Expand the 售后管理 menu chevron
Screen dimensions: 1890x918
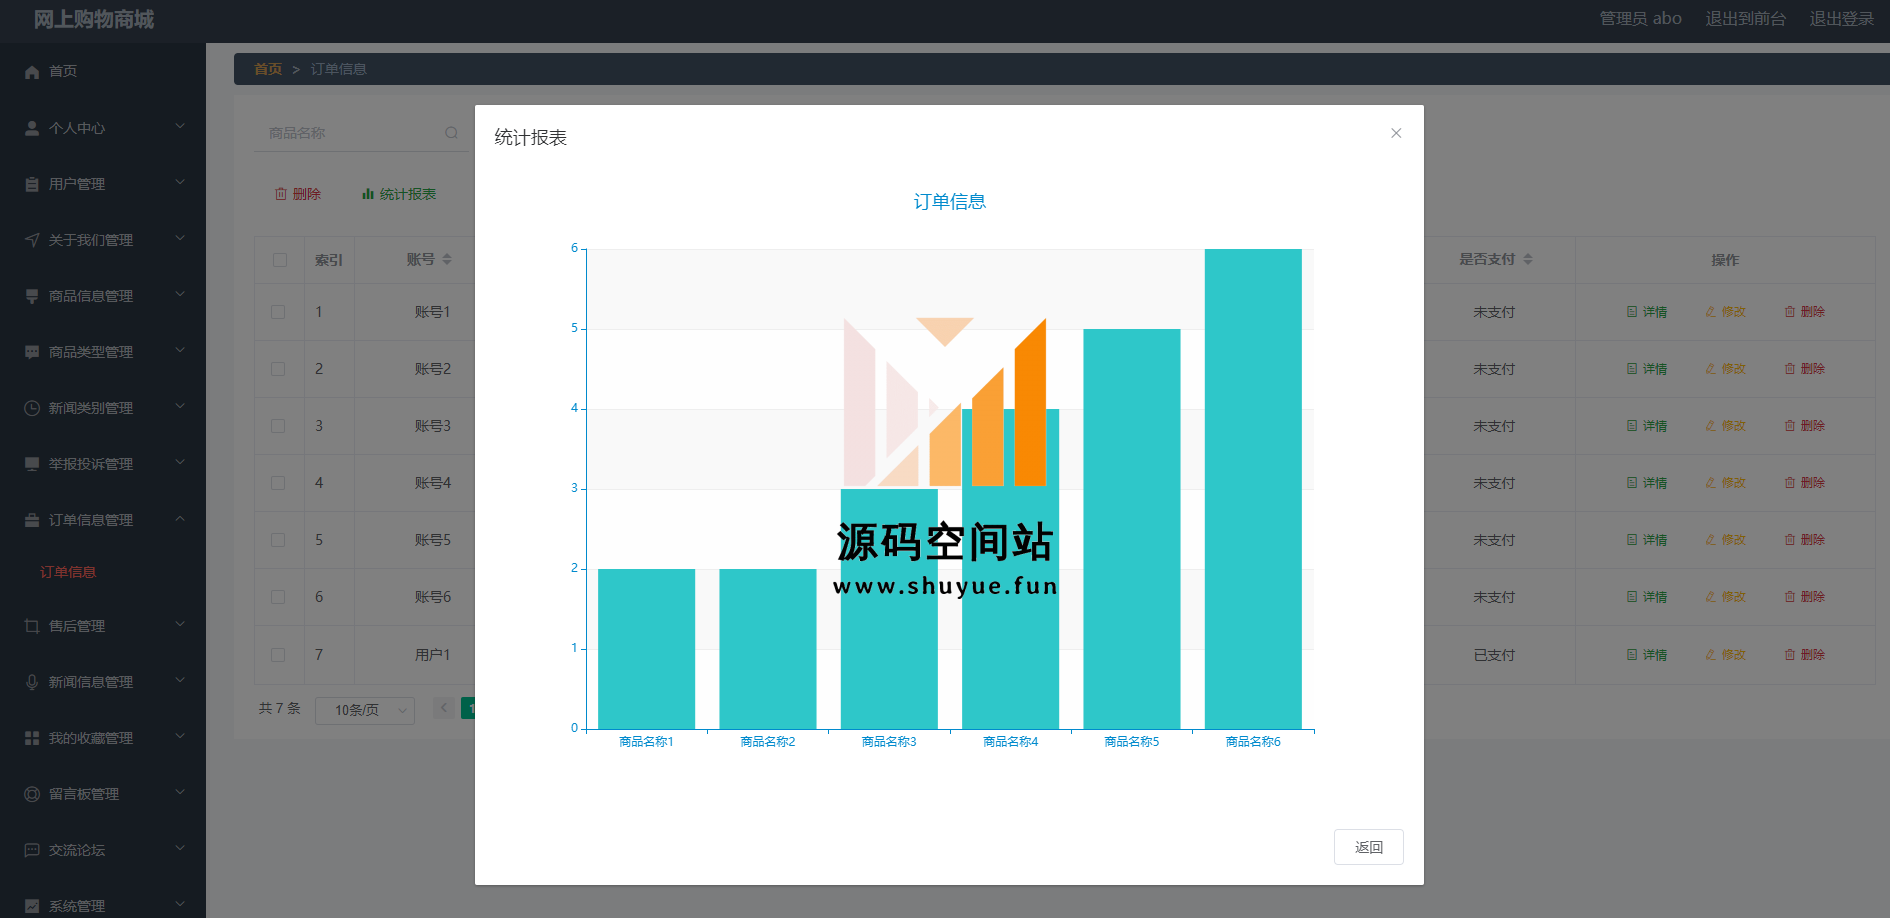pos(180,624)
